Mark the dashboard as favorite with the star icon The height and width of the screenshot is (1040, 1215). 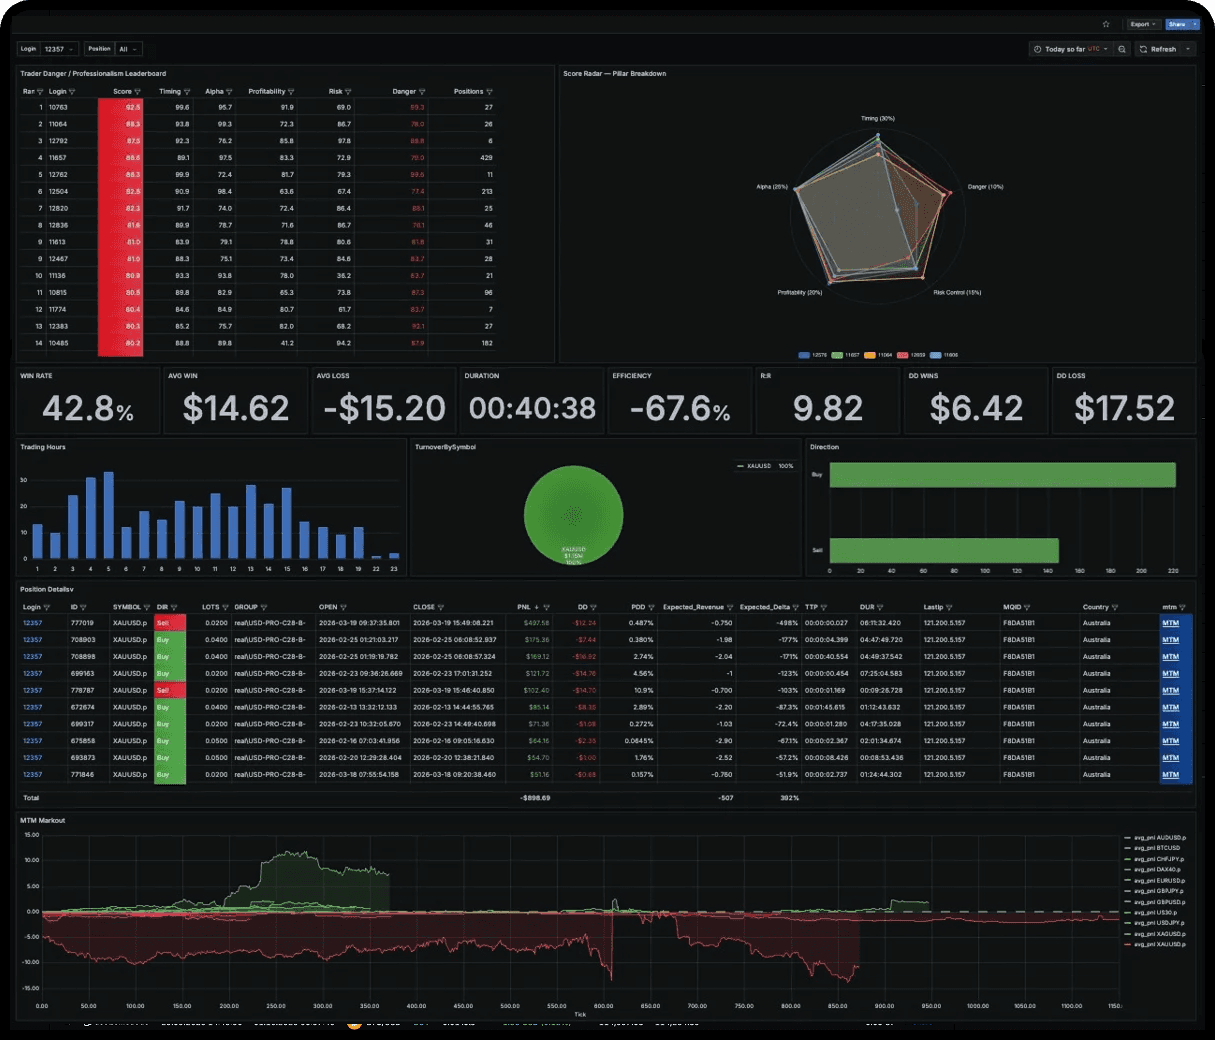(1107, 24)
